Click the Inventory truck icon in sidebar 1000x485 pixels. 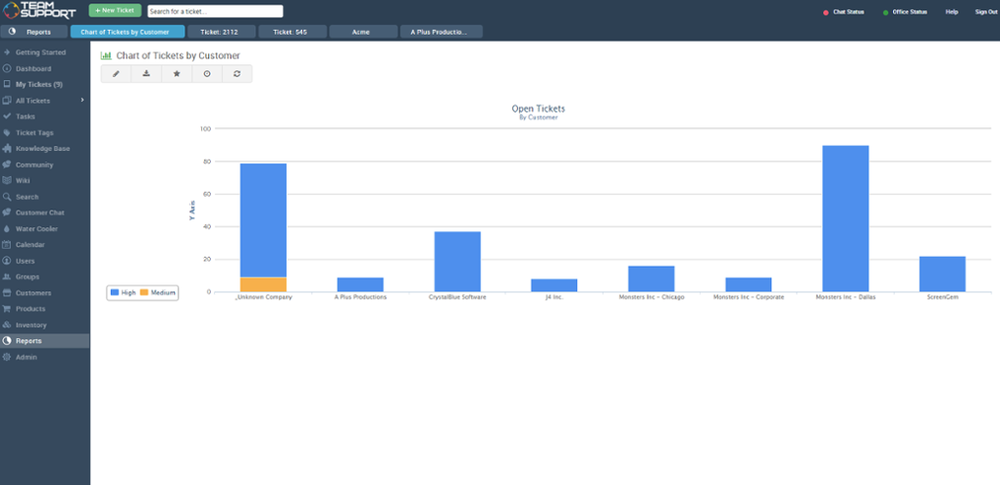(7, 325)
